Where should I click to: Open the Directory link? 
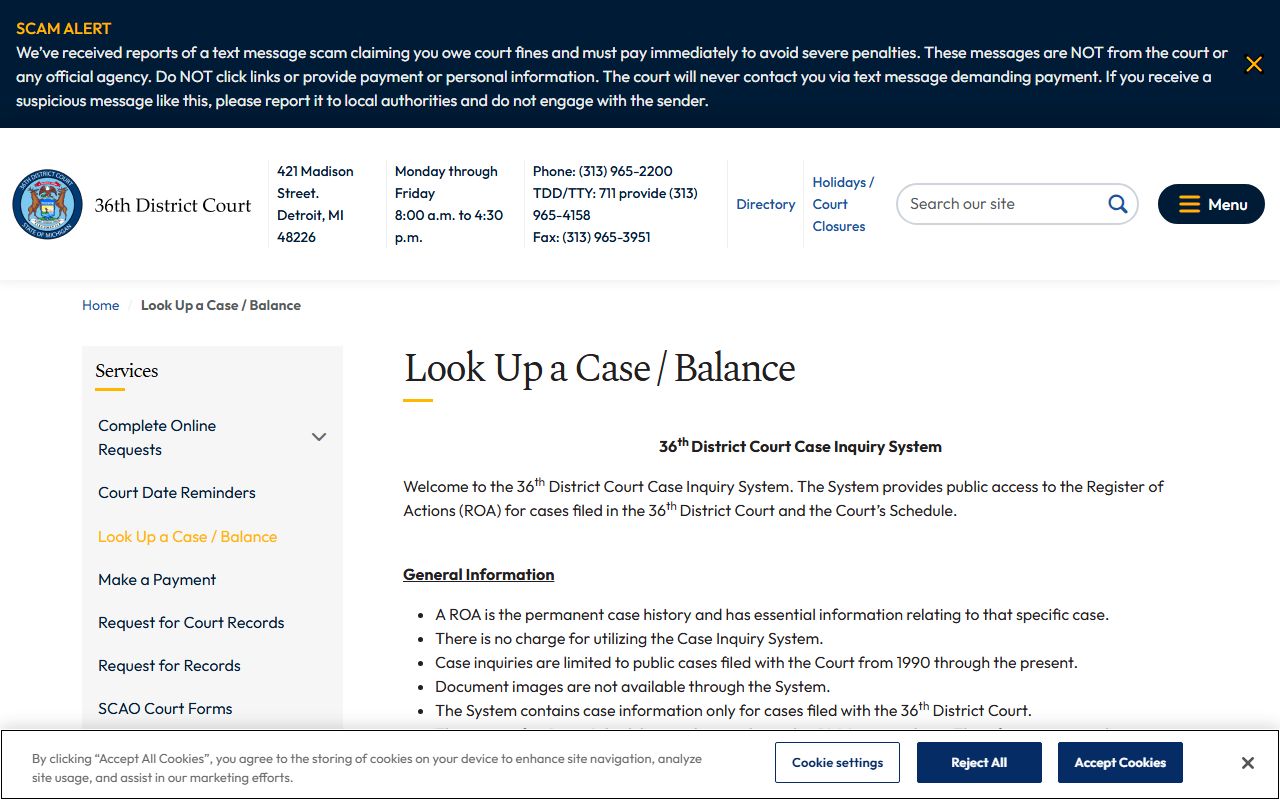coord(765,204)
